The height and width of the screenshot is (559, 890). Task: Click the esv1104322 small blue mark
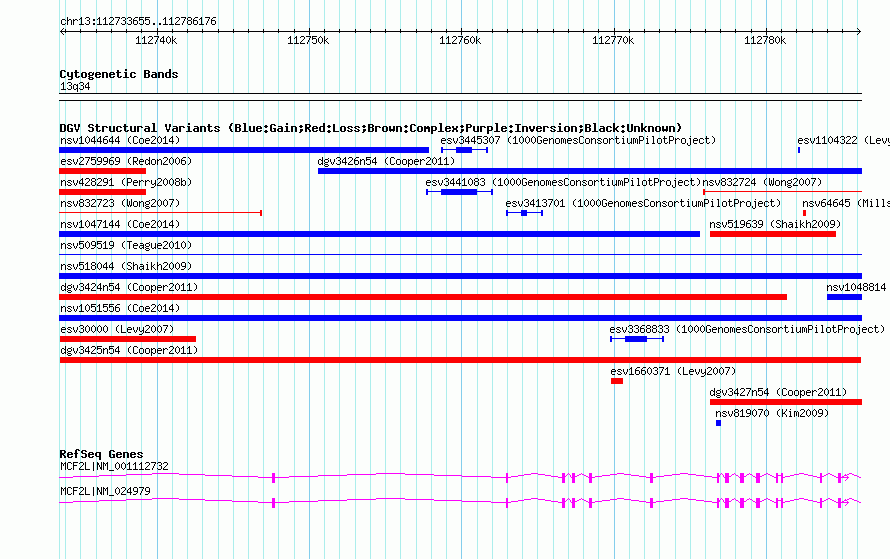(x=799, y=150)
